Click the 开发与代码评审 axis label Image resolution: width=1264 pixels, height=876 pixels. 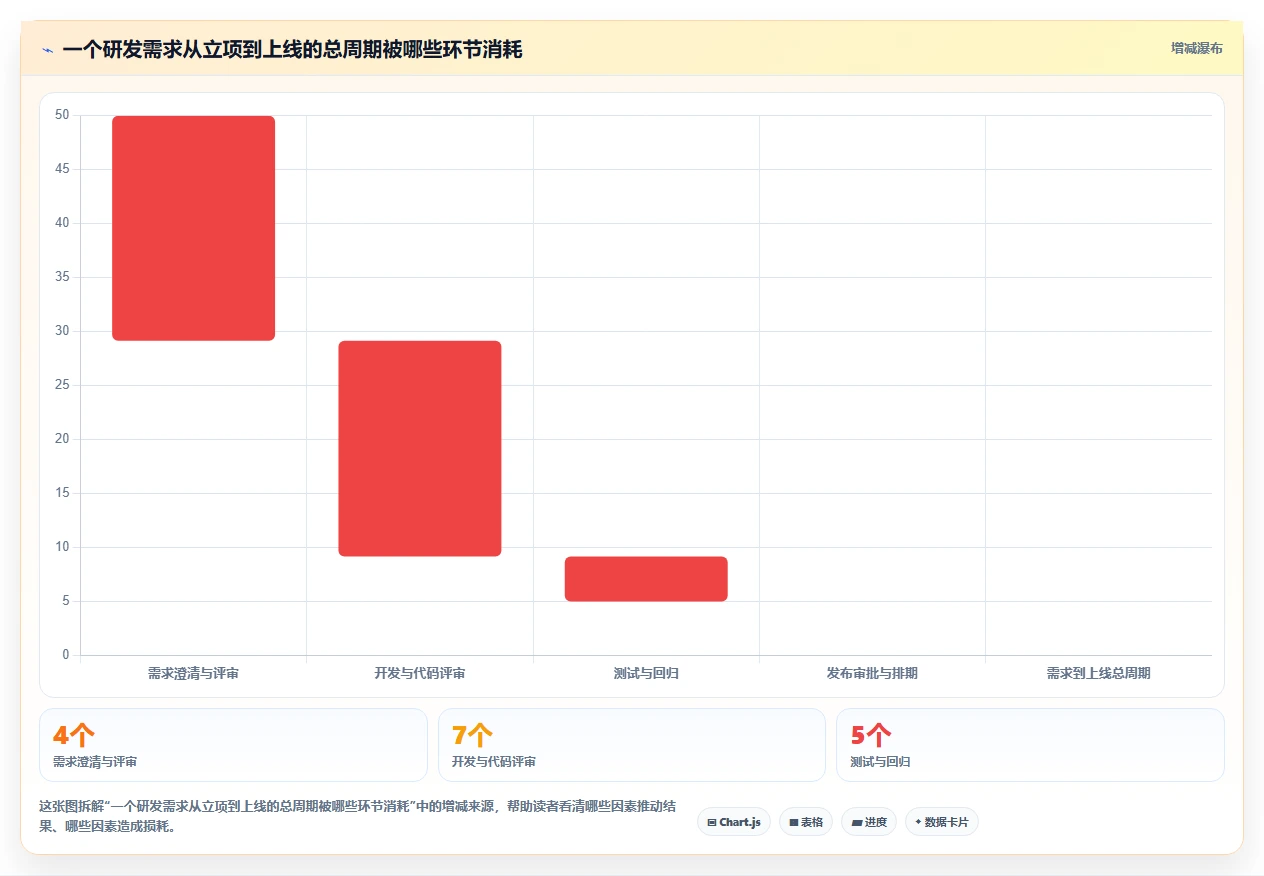coord(420,673)
